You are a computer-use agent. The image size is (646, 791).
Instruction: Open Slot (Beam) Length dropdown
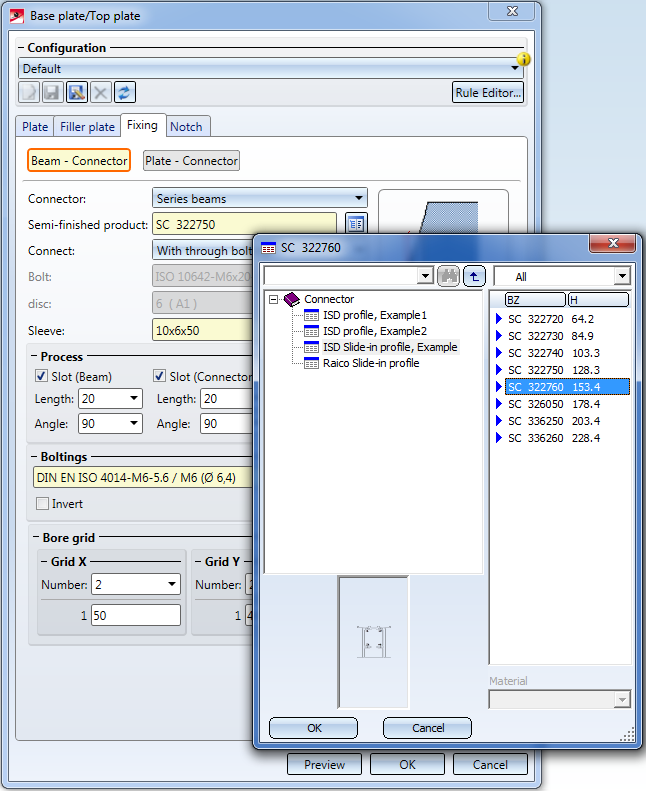pyautogui.click(x=134, y=399)
